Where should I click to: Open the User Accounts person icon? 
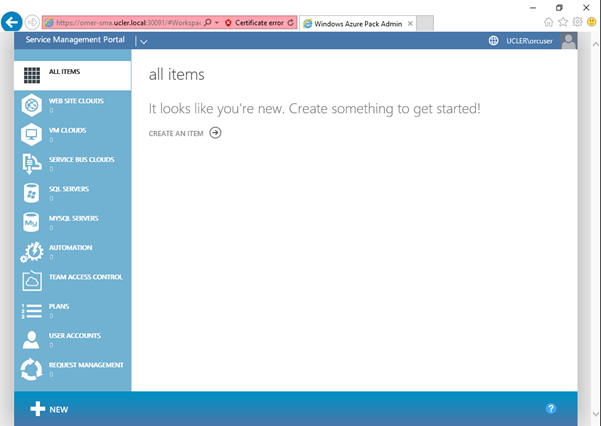pyautogui.click(x=31, y=340)
